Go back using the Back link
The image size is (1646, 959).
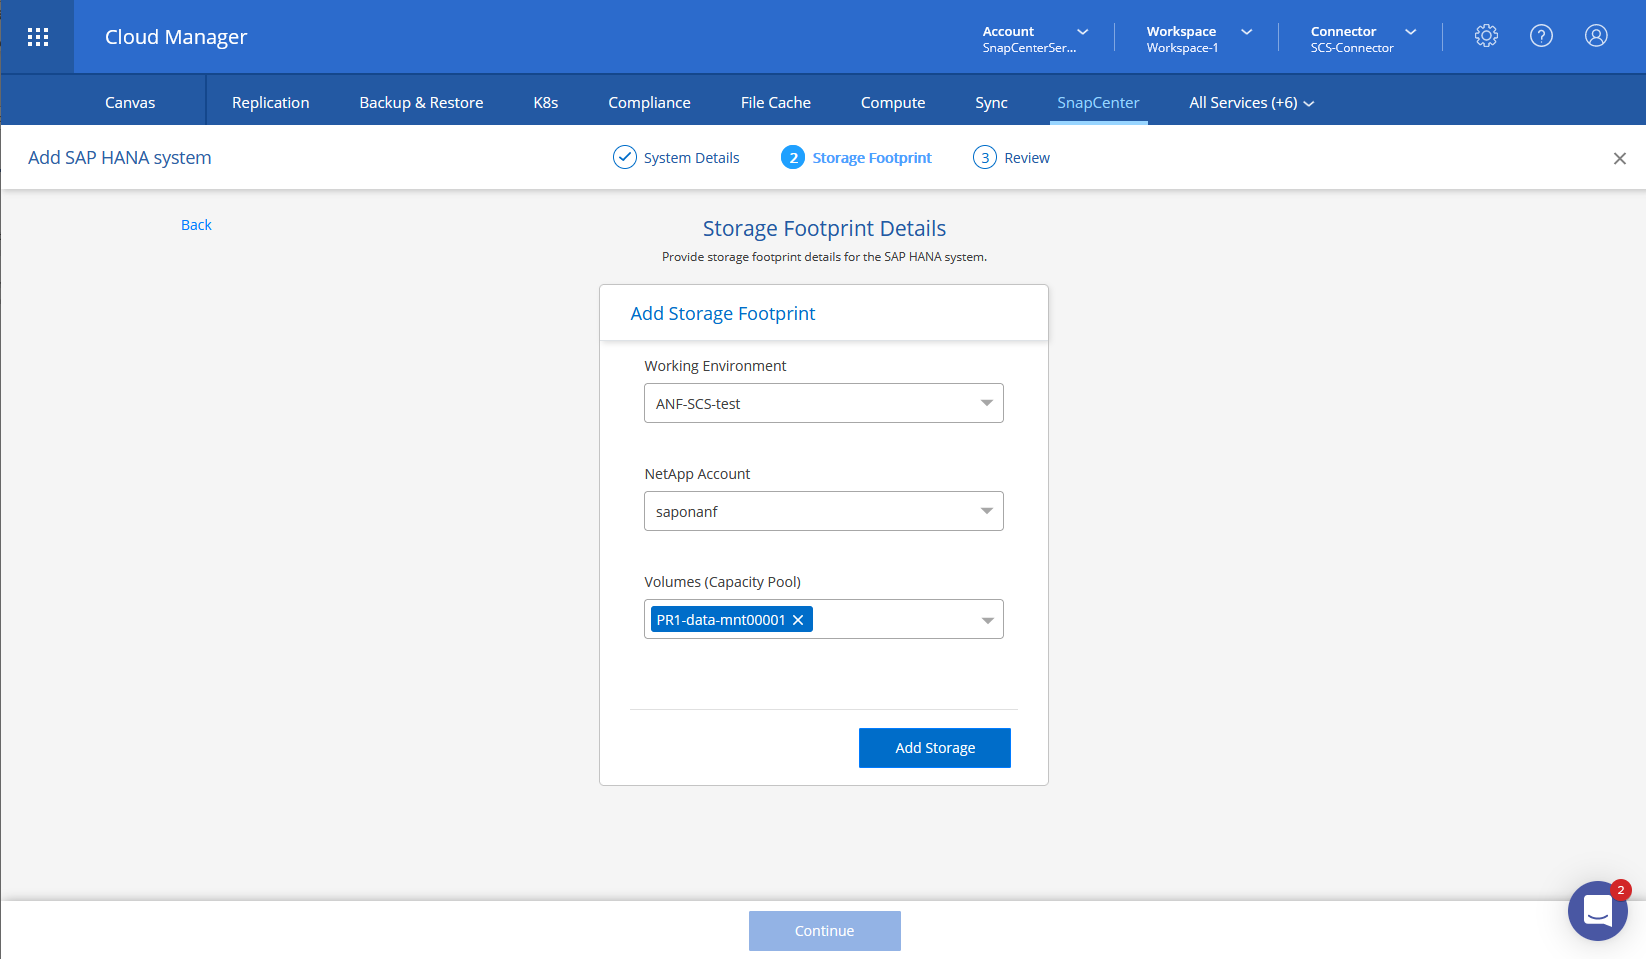click(196, 225)
